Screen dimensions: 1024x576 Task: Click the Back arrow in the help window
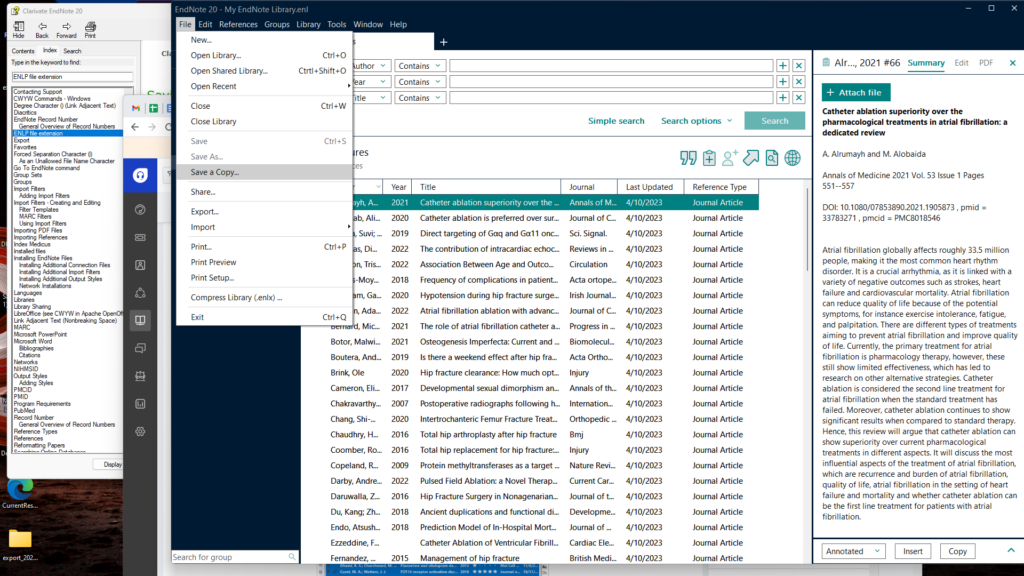pyautogui.click(x=41, y=30)
